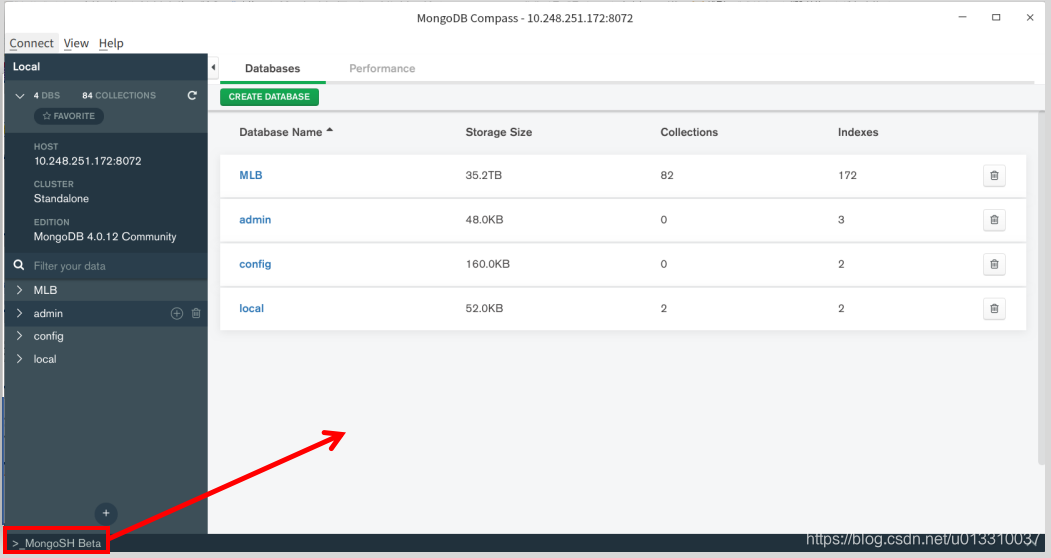Image resolution: width=1051 pixels, height=558 pixels.
Task: Click the trash icon in the local row
Action: click(x=994, y=309)
